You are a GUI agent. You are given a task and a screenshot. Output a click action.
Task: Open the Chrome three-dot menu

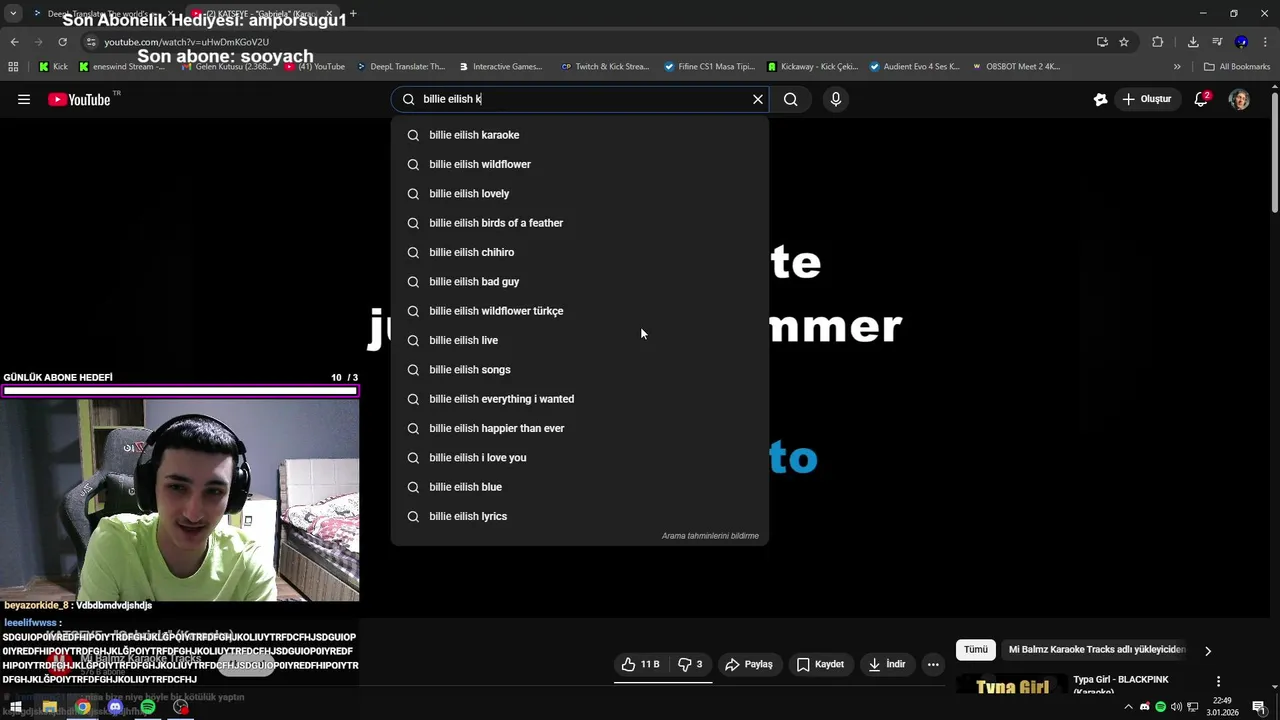1265,42
